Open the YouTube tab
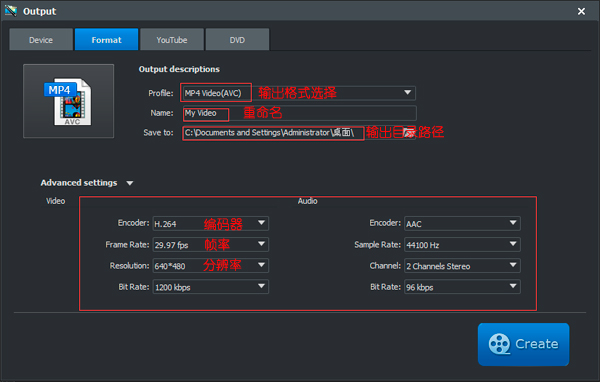Screen dimensions: 600x382 pyautogui.click(x=172, y=39)
